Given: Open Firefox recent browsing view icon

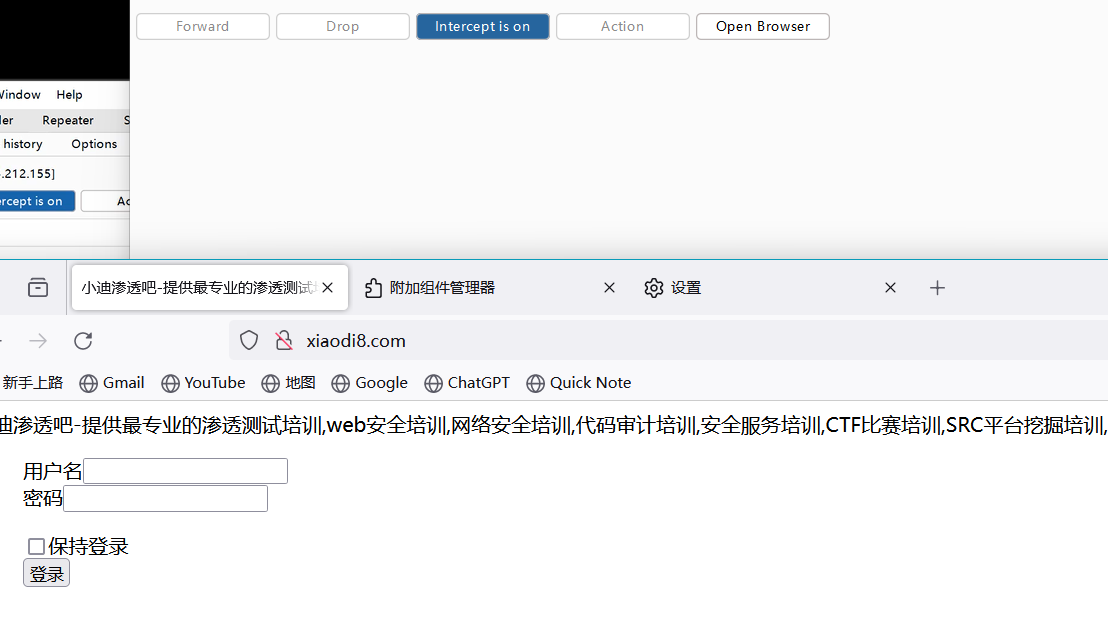Looking at the screenshot, I should (38, 288).
